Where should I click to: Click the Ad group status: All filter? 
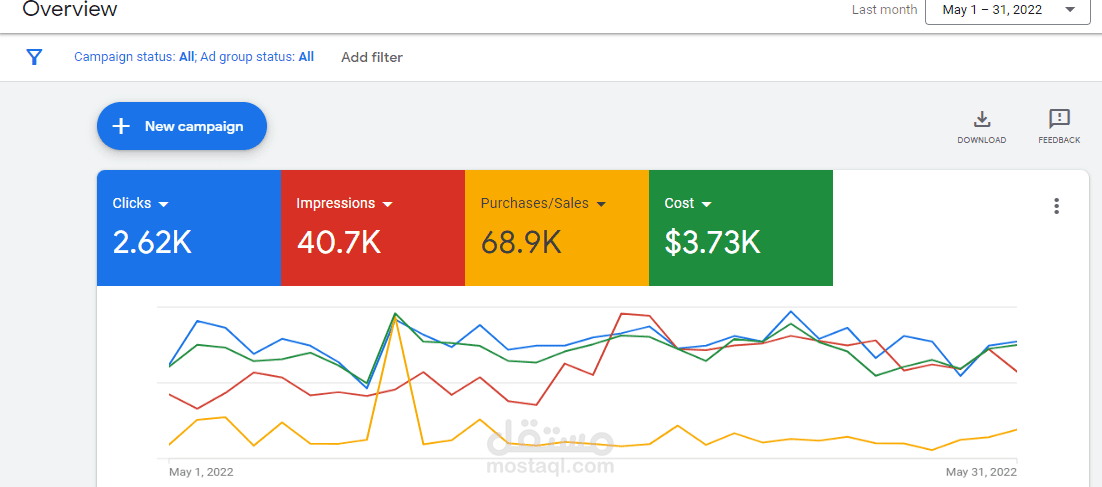click(x=257, y=57)
